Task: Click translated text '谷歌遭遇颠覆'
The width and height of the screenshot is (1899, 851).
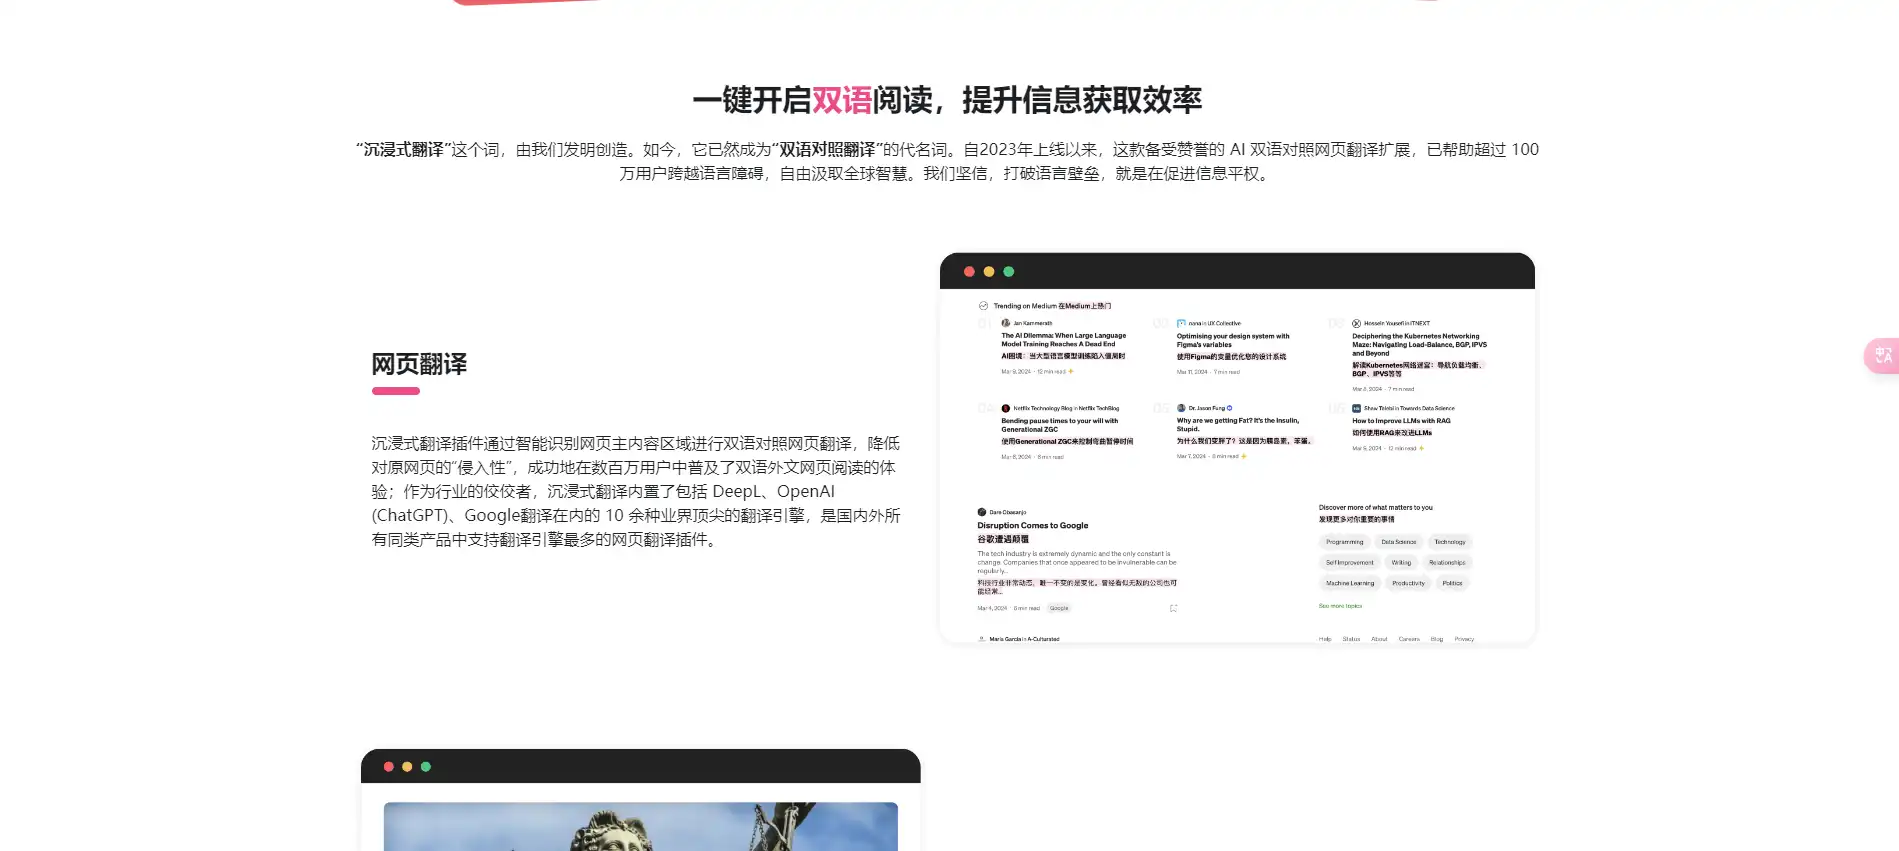Action: pyautogui.click(x=1003, y=539)
